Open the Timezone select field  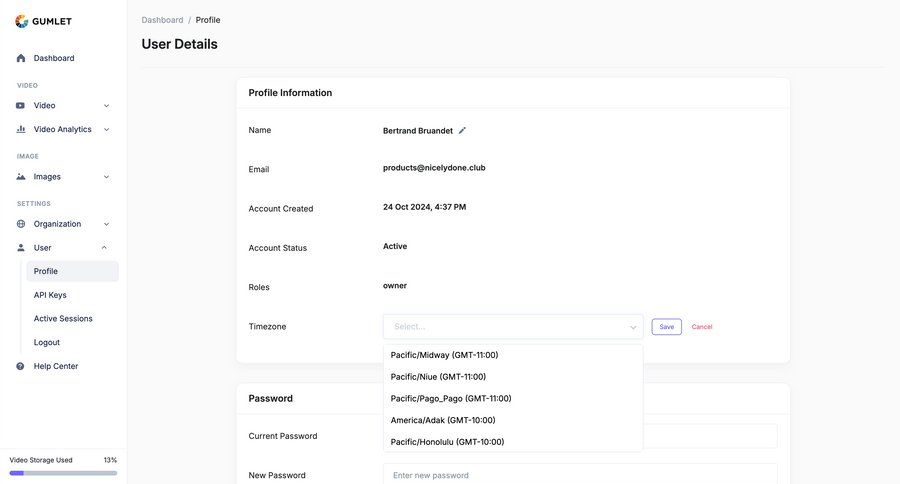[513, 327]
